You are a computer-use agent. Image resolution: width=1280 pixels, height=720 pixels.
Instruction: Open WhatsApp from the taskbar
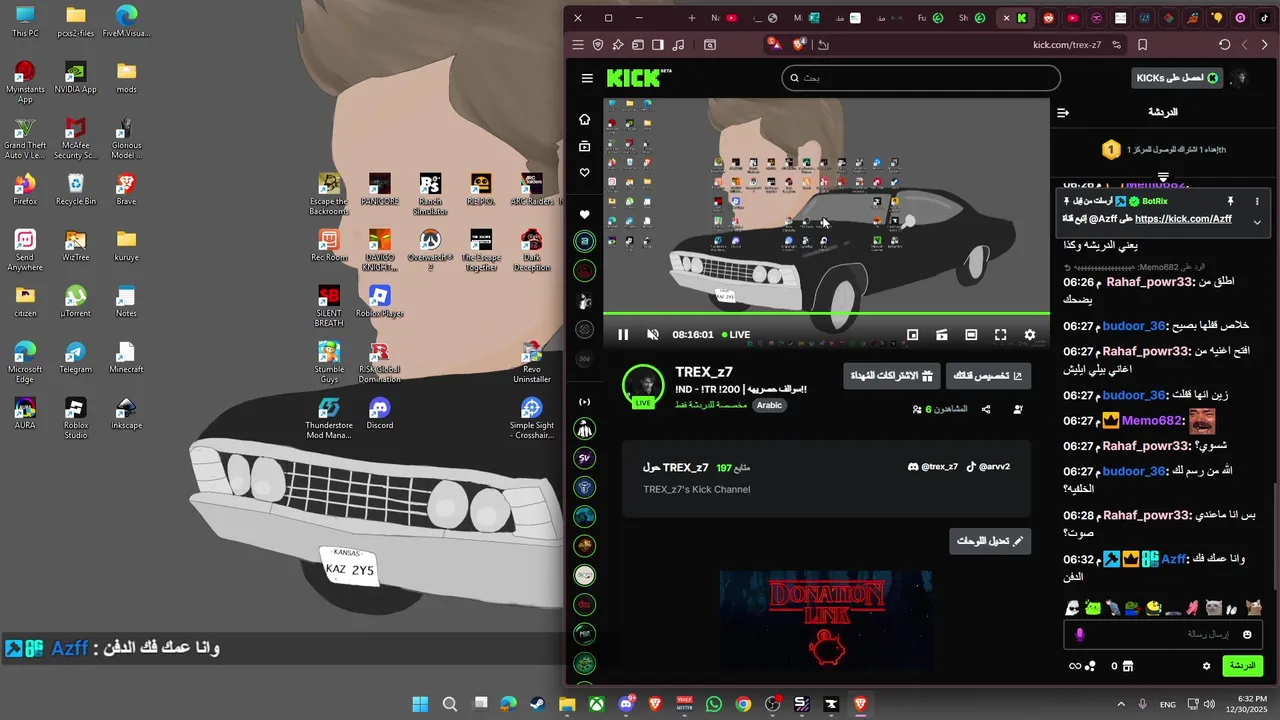(713, 704)
